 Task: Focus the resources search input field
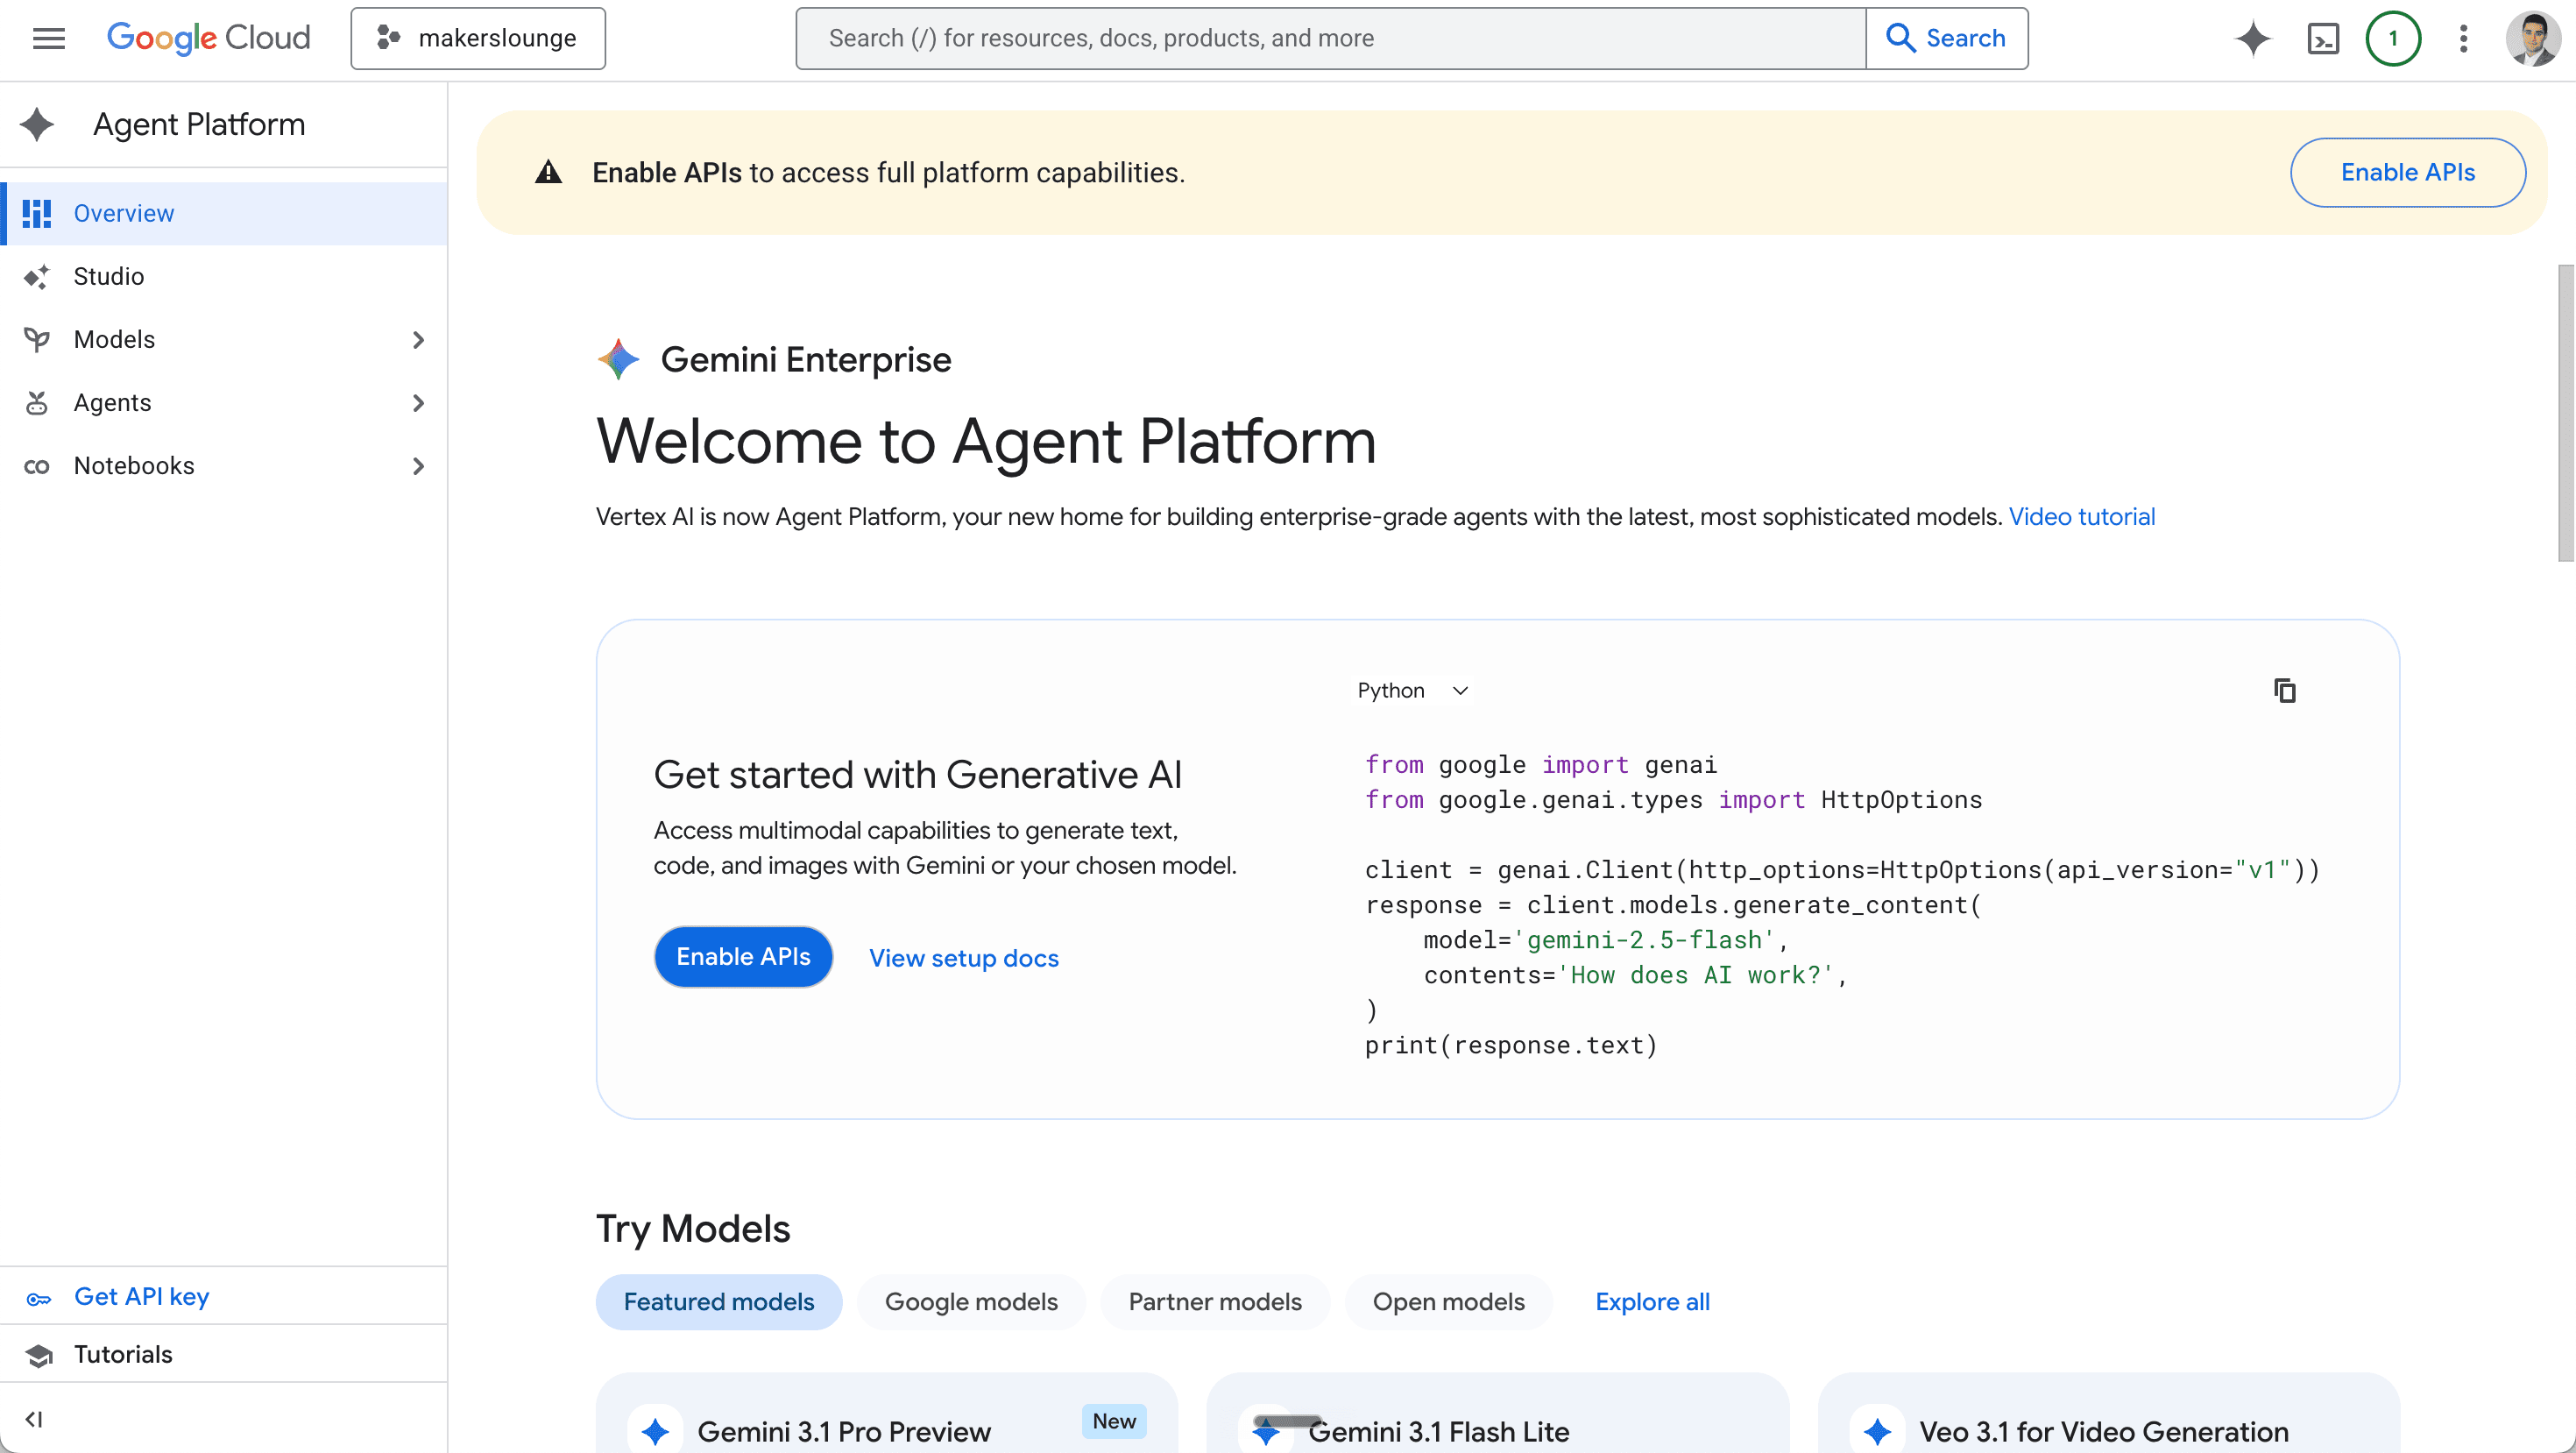(x=1331, y=38)
